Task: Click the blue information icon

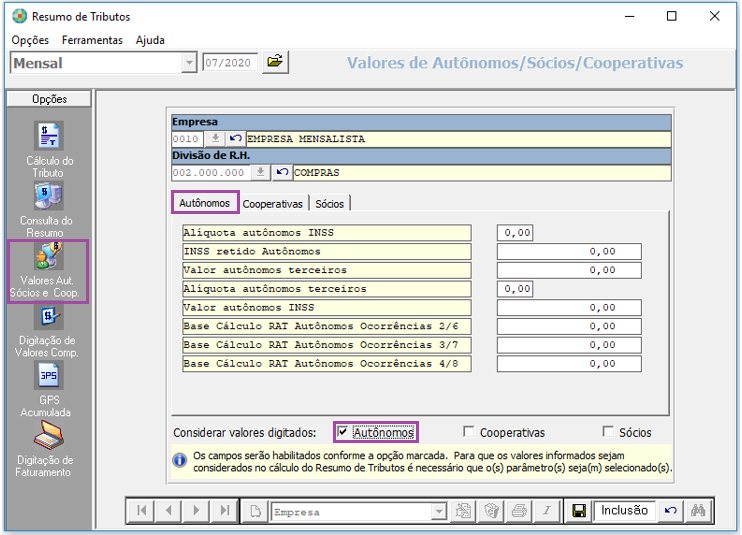Action: point(180,460)
